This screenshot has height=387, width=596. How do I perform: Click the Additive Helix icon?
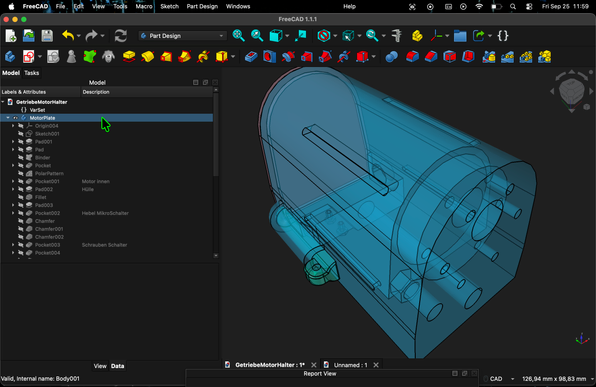[x=203, y=57]
